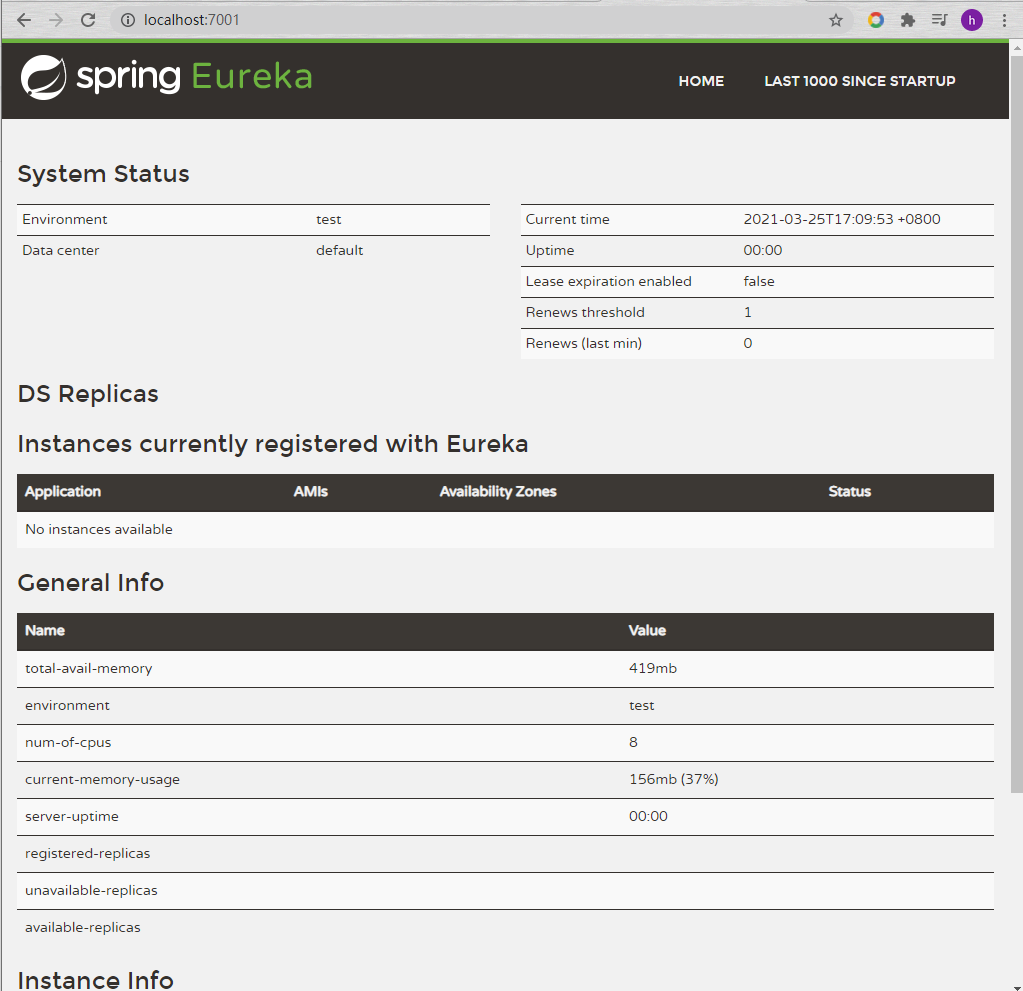The width and height of the screenshot is (1023, 991).
Task: Click the Value column header in General Info
Action: pos(647,631)
